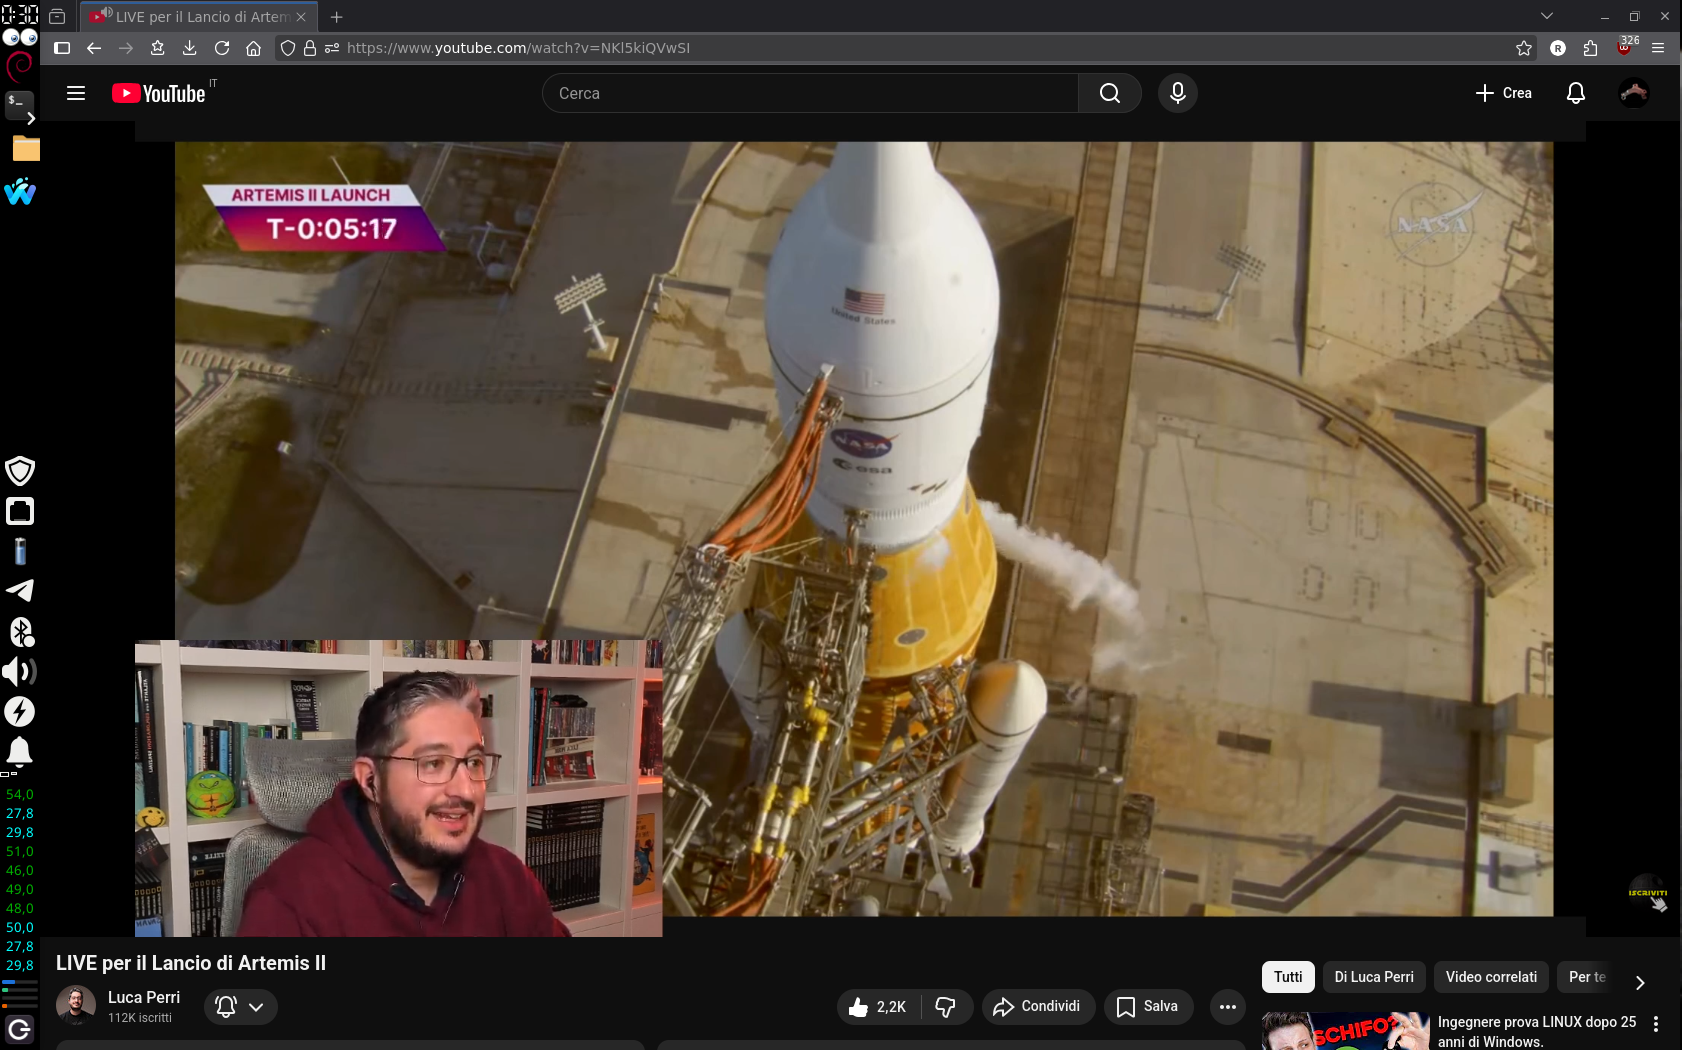Open the account avatar menu
Screen dimensions: 1682x1050
pyautogui.click(x=1633, y=93)
